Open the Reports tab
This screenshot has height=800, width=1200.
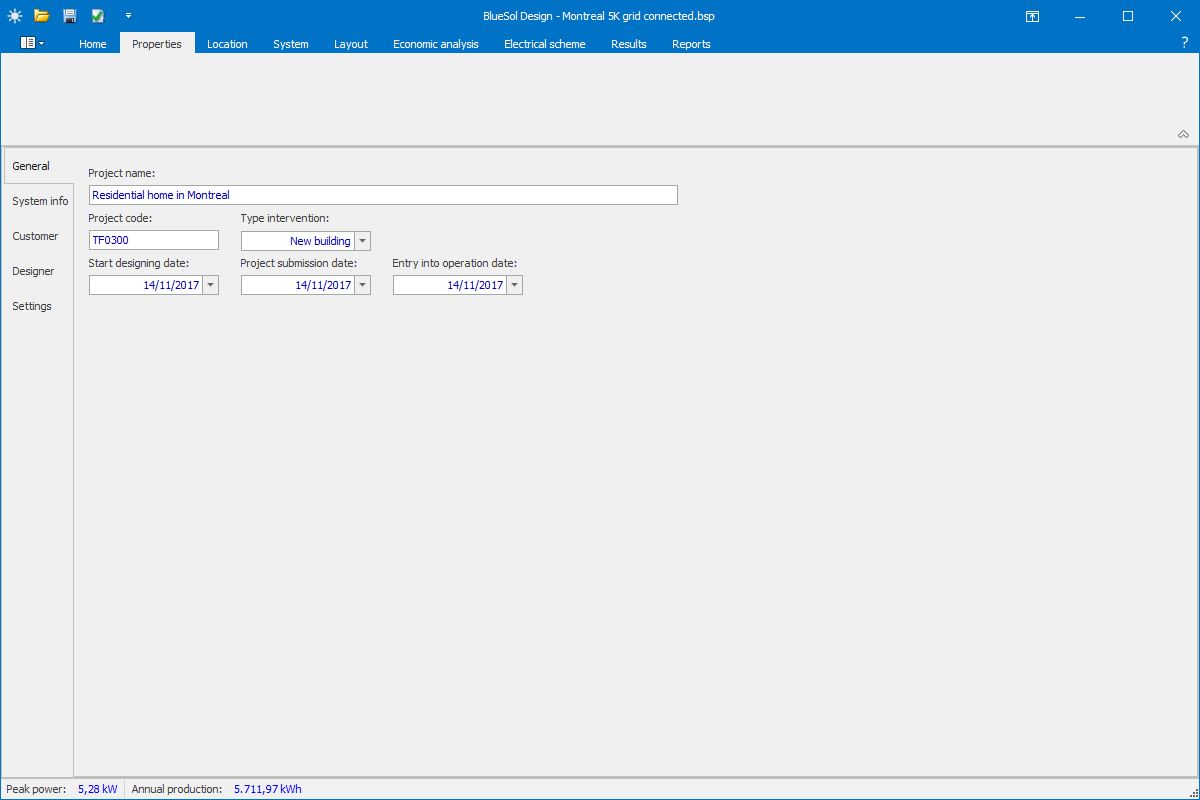point(691,44)
